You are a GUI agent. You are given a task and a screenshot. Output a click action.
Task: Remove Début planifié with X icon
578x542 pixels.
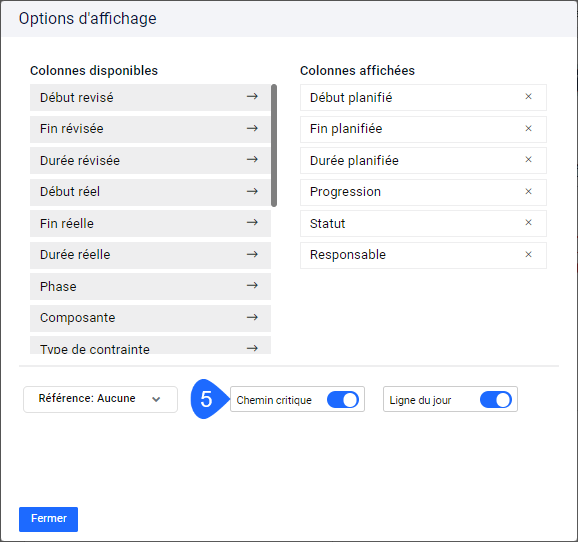tap(528, 97)
